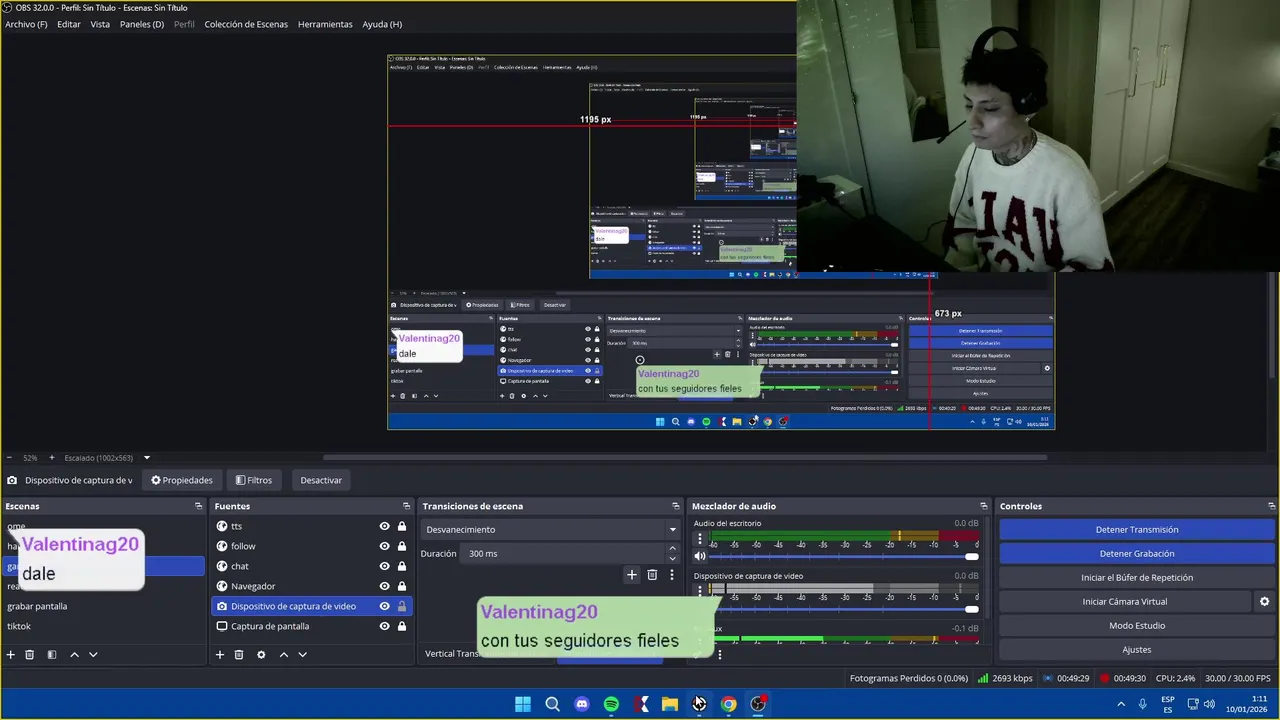
Task: Lock the Dispositivo de captura de video source
Action: pyautogui.click(x=402, y=606)
